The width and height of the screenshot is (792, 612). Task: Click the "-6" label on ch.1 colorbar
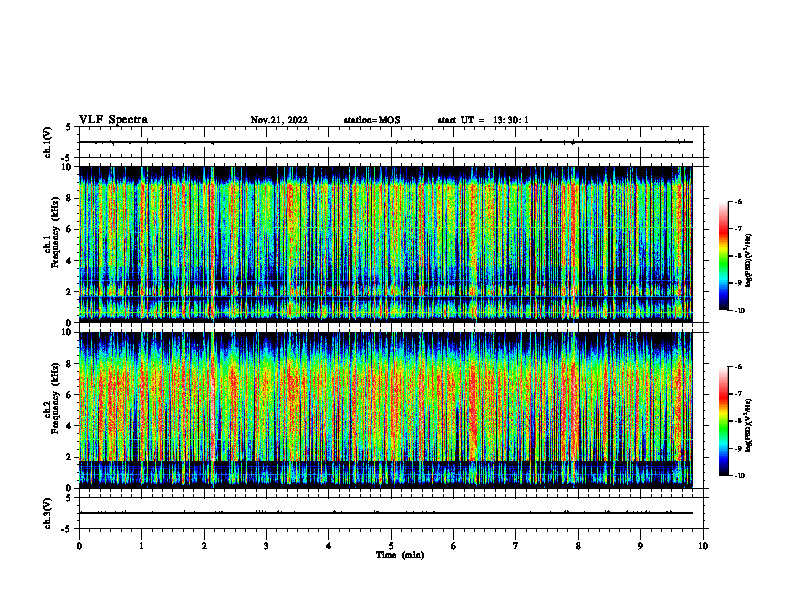tap(738, 201)
